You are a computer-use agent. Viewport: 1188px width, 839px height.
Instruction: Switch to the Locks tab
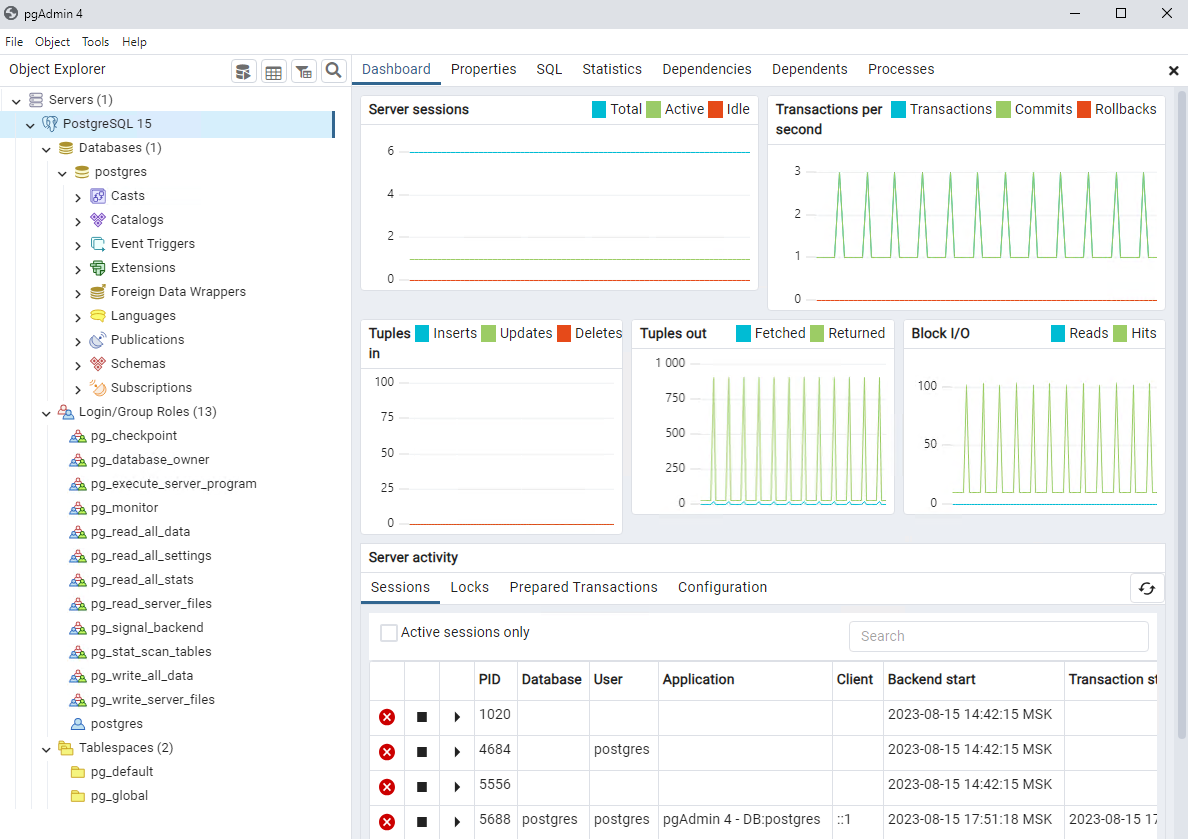tap(469, 587)
